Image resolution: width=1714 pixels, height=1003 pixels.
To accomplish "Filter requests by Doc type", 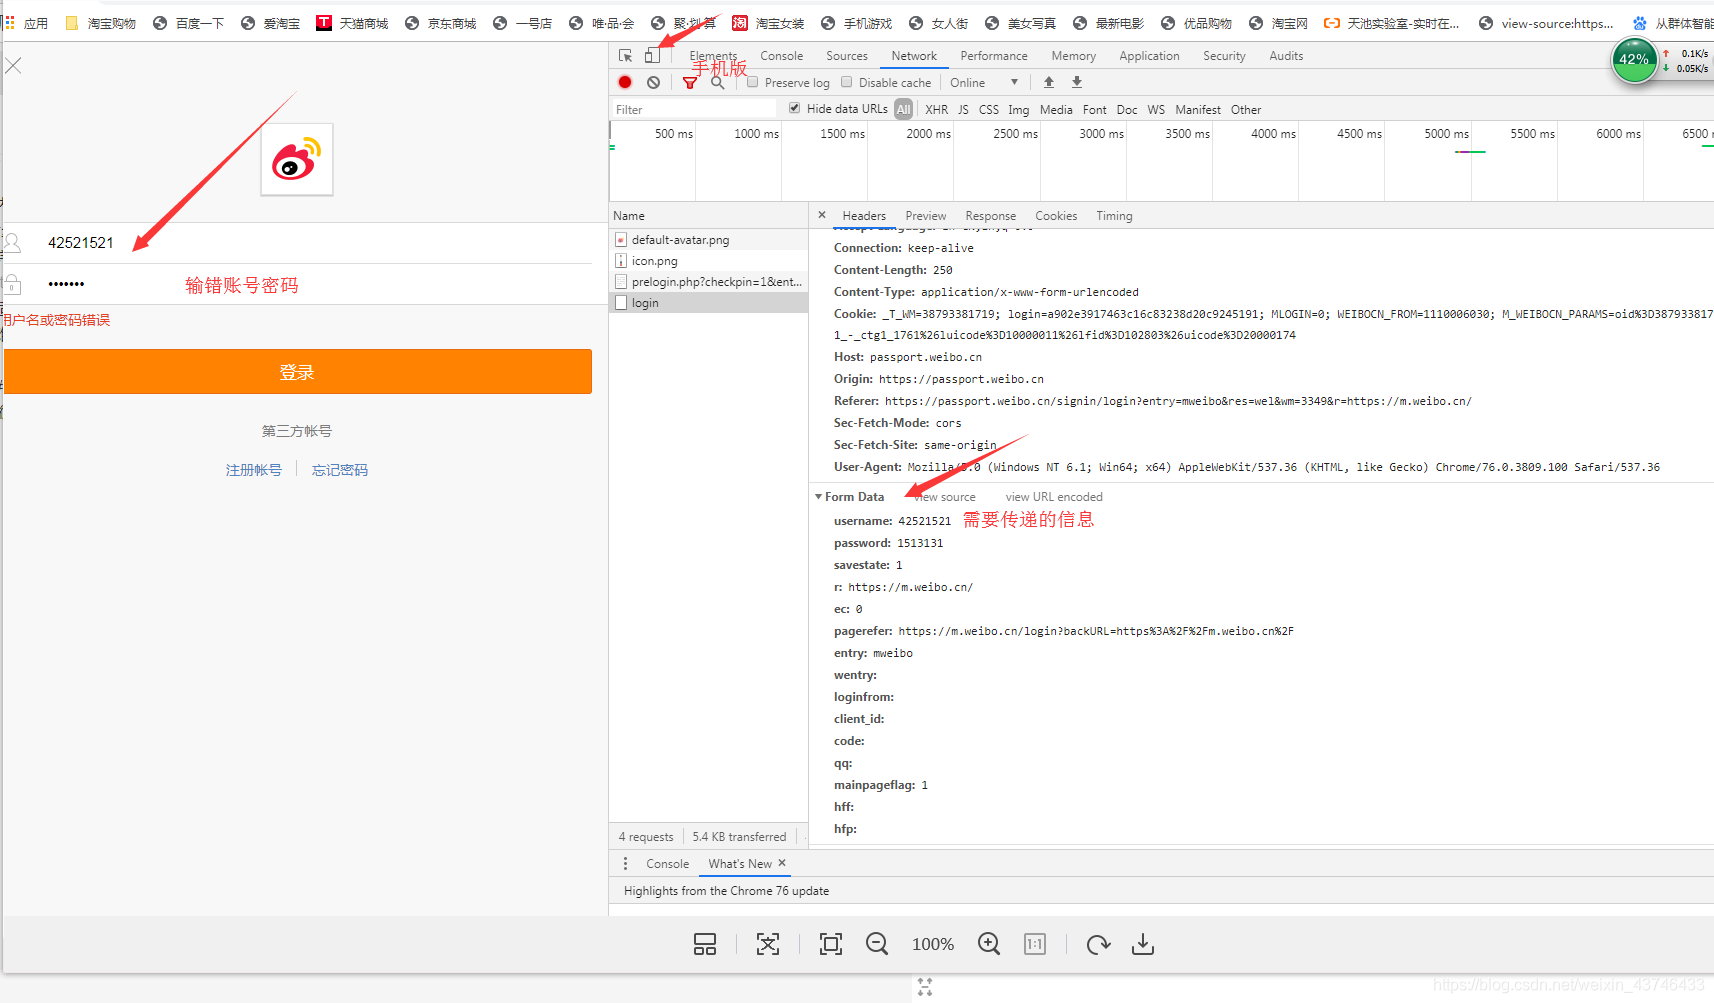I will click(1127, 109).
